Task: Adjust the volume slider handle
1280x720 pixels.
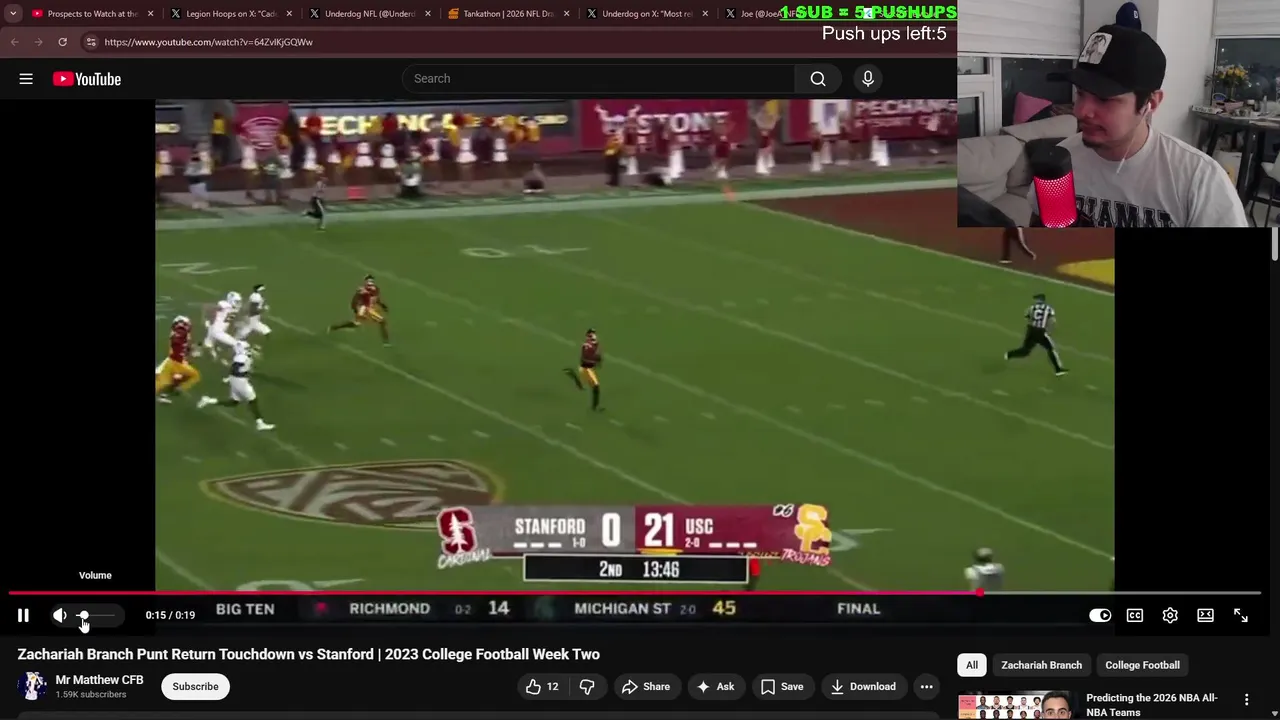Action: [x=84, y=616]
